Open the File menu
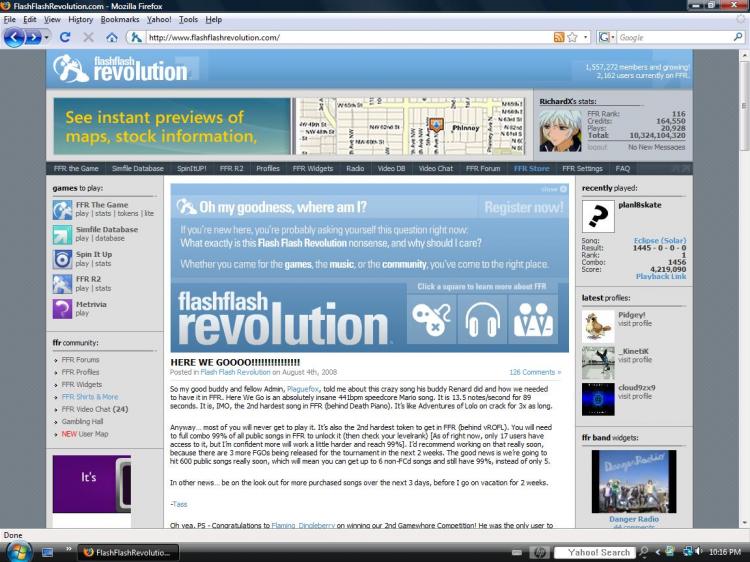This screenshot has width=750, height=562. (10, 20)
